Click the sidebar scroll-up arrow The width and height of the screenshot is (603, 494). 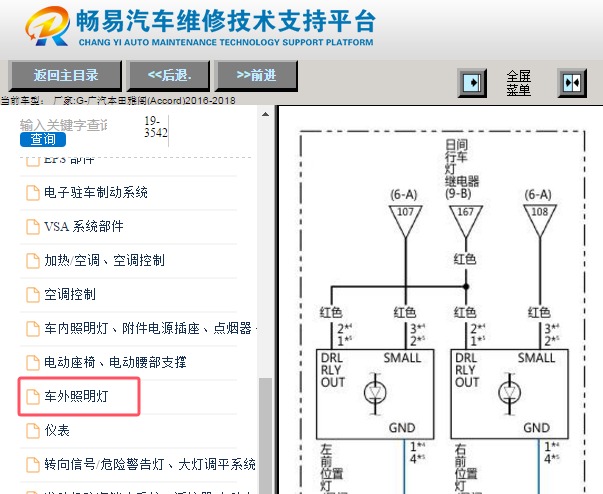(265, 114)
